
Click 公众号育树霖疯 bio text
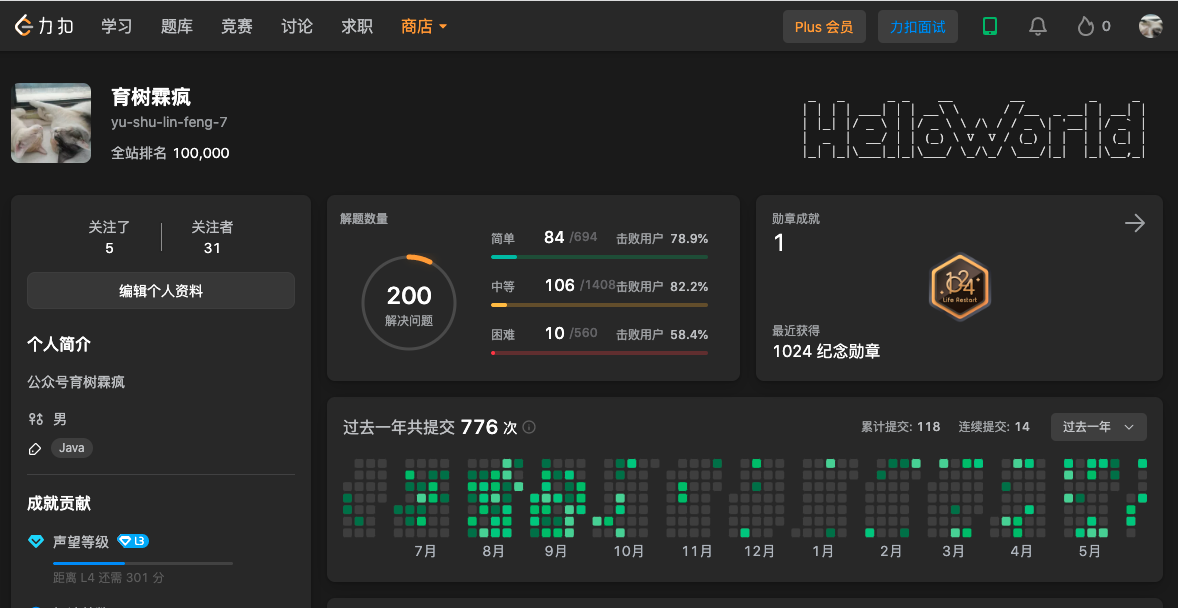pyautogui.click(x=76, y=383)
